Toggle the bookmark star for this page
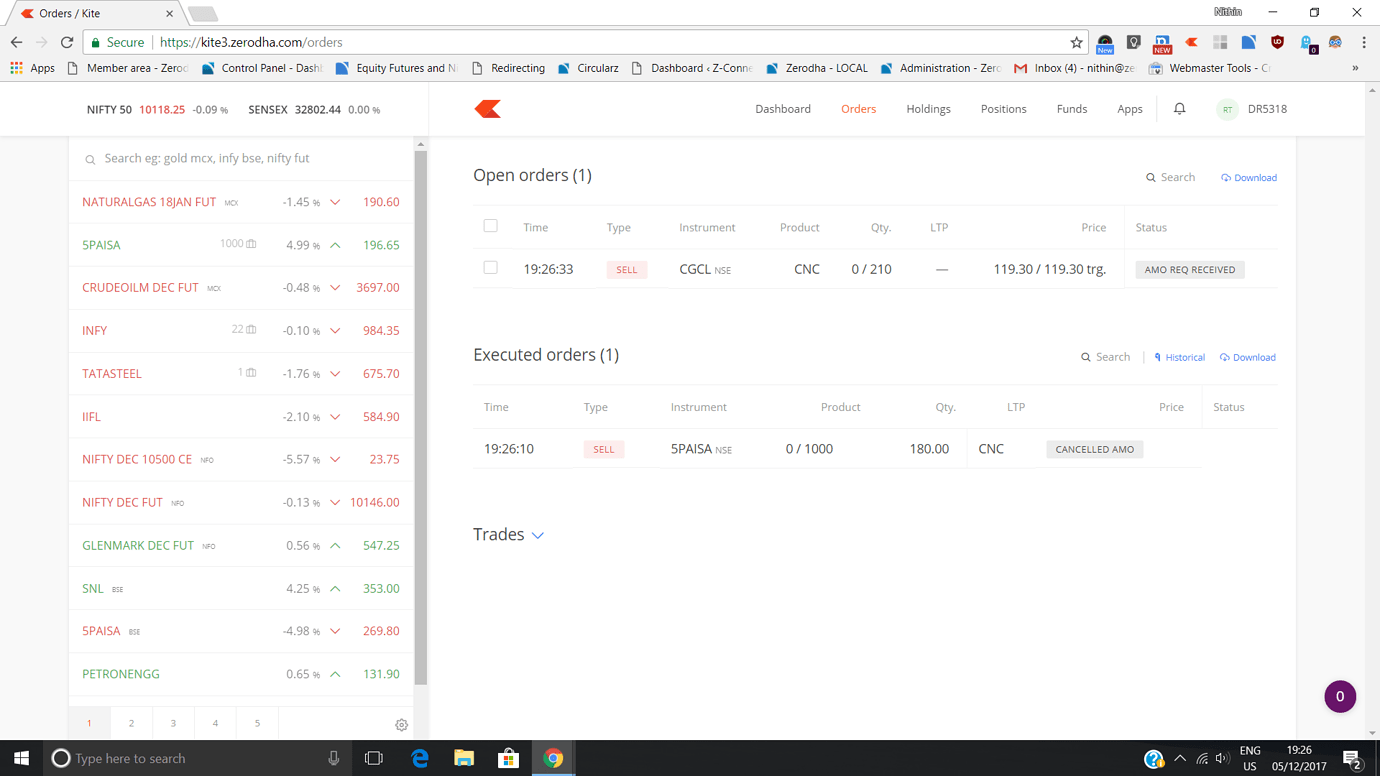The height and width of the screenshot is (776, 1380). tap(1076, 43)
